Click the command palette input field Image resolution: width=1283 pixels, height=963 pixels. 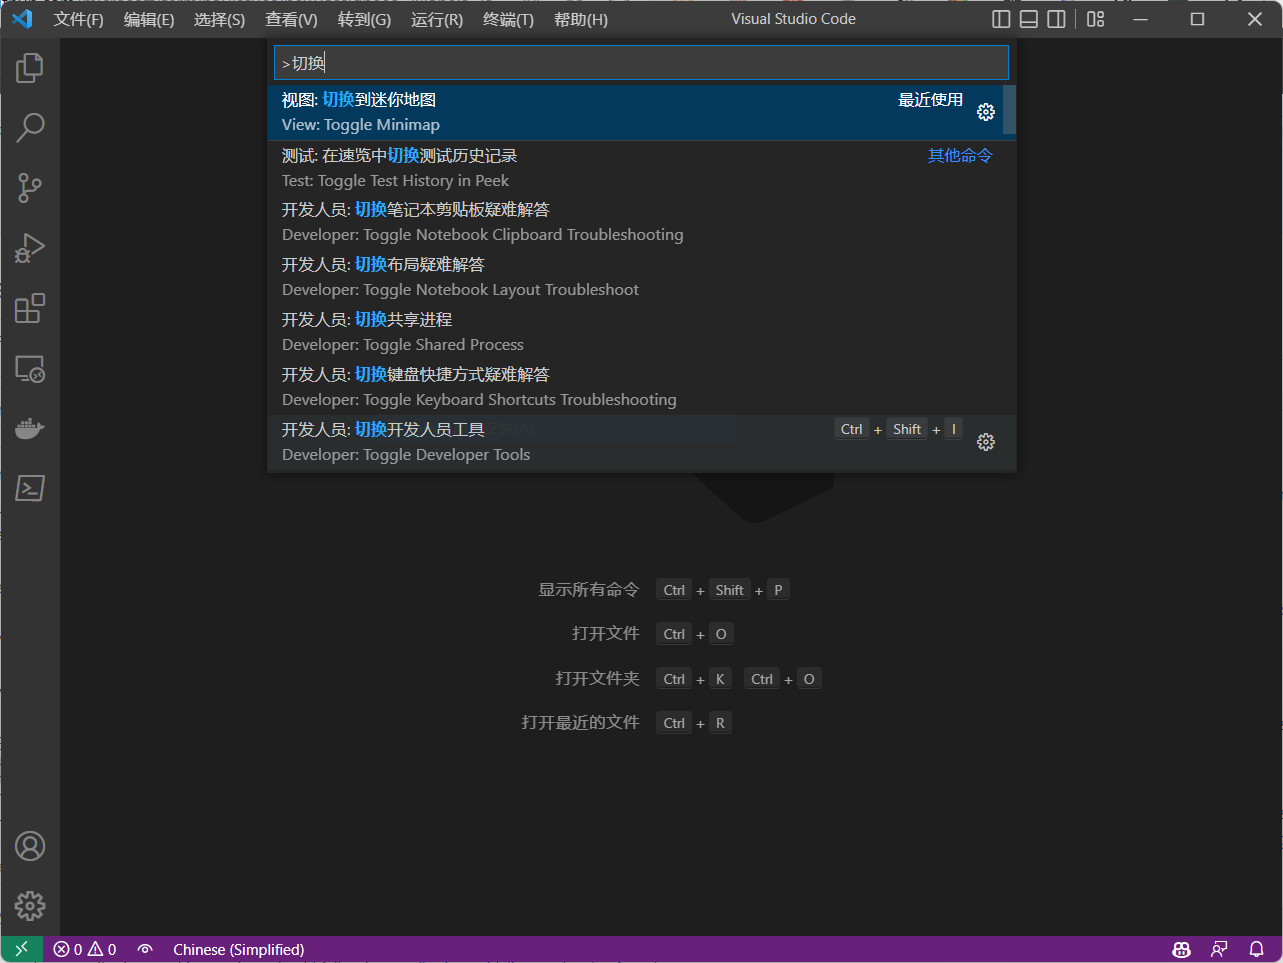tap(641, 63)
